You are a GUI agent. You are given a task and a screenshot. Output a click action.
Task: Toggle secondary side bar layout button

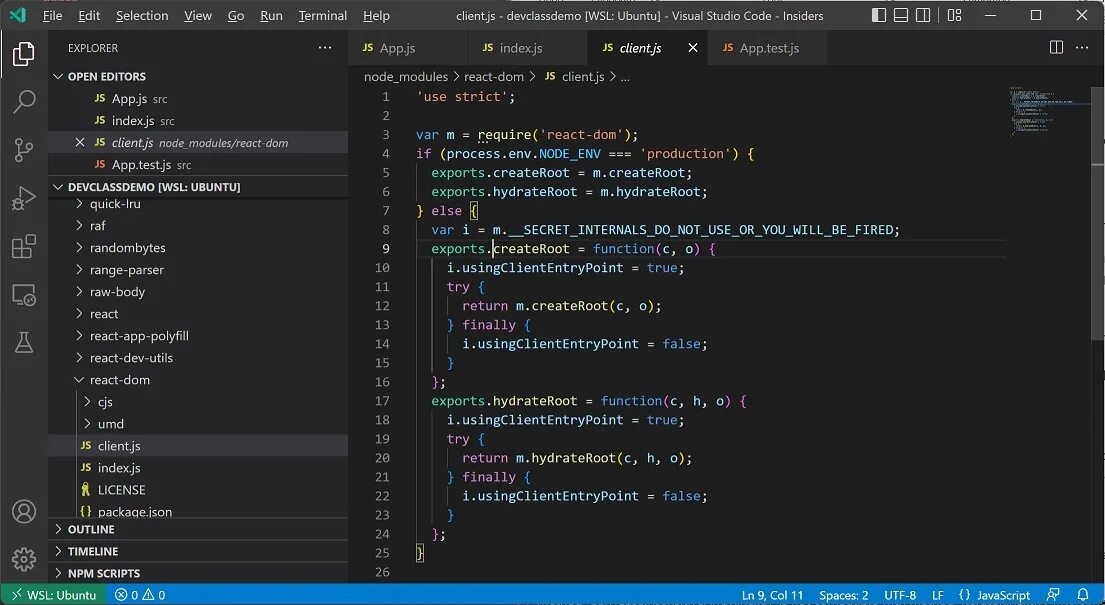(x=922, y=15)
